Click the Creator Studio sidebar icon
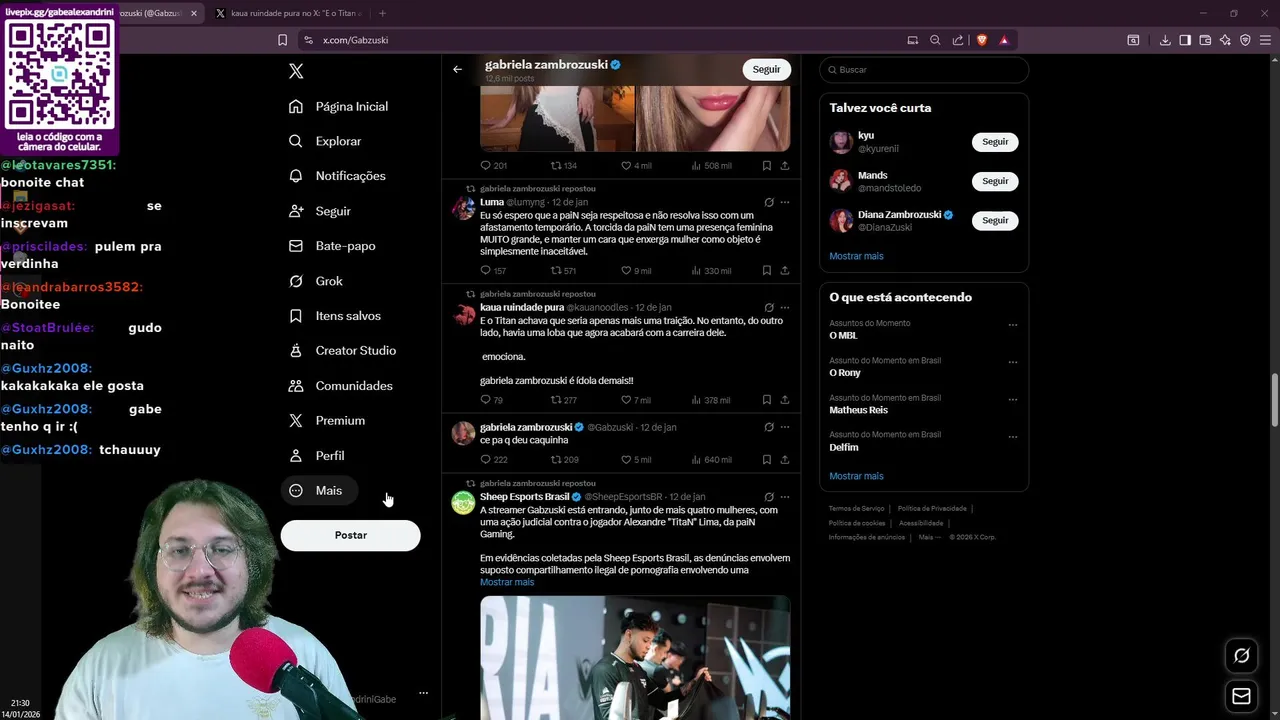Viewport: 1280px width, 720px height. (x=296, y=351)
